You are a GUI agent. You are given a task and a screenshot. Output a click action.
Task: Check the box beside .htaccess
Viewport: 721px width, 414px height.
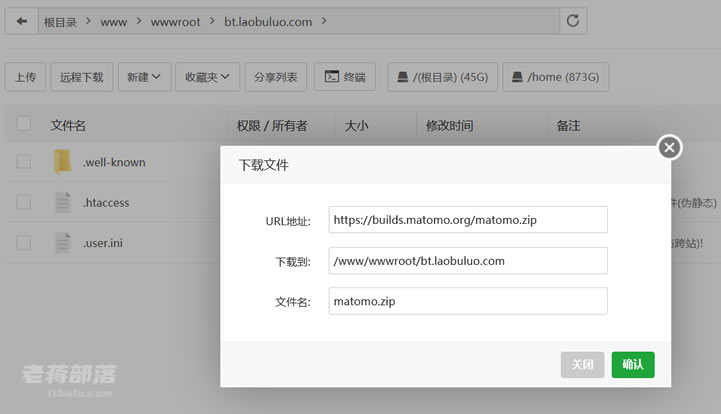[23, 202]
